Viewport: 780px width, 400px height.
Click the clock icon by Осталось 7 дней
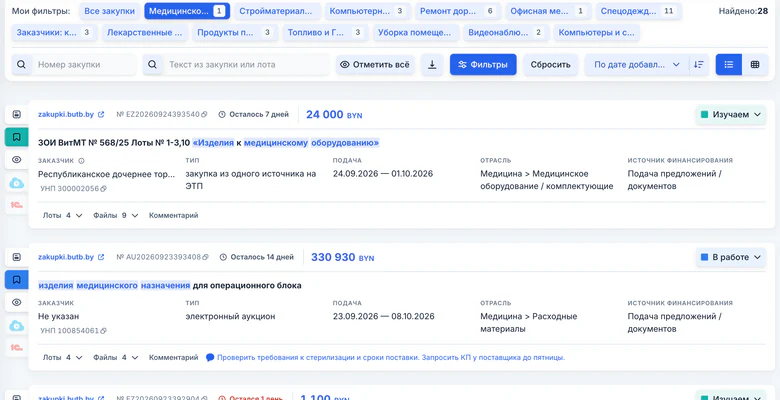point(222,114)
